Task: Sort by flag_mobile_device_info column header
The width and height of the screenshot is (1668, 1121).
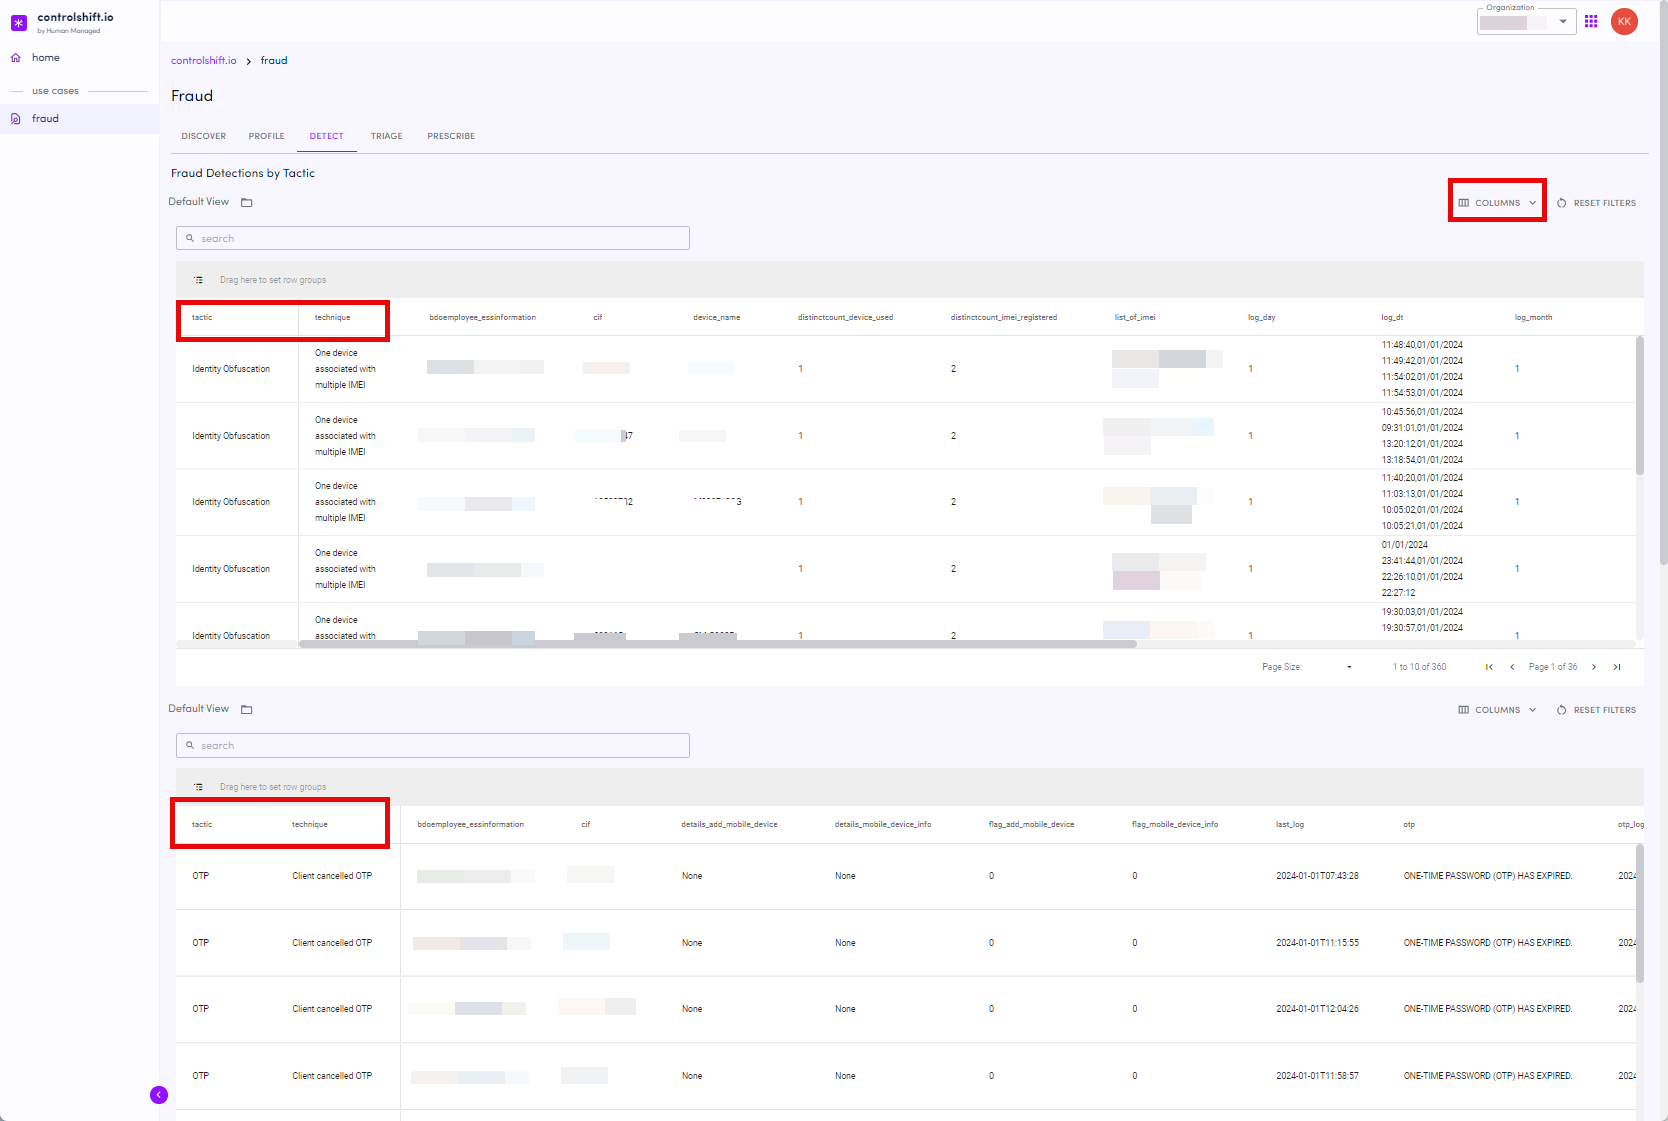Action: pos(1175,825)
